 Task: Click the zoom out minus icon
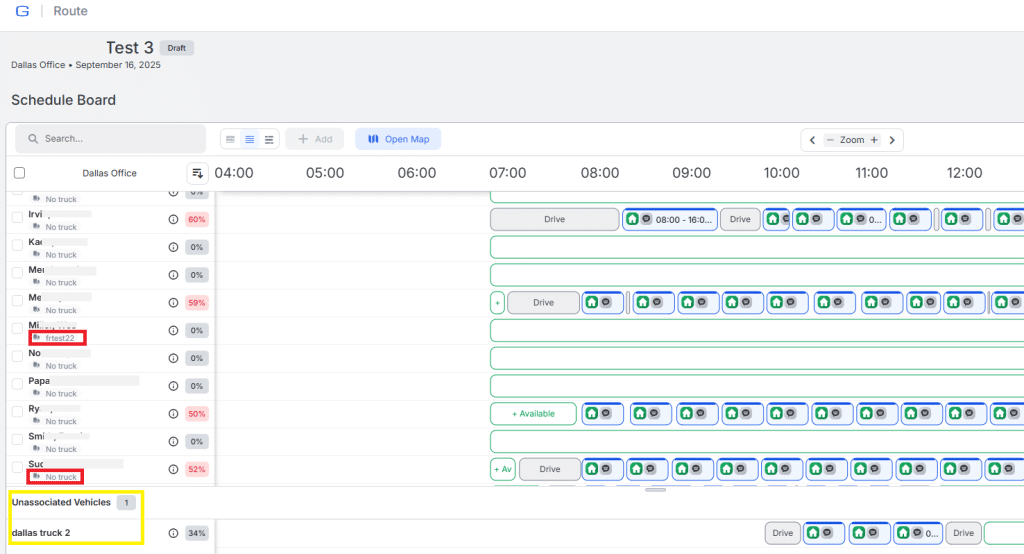click(x=830, y=140)
